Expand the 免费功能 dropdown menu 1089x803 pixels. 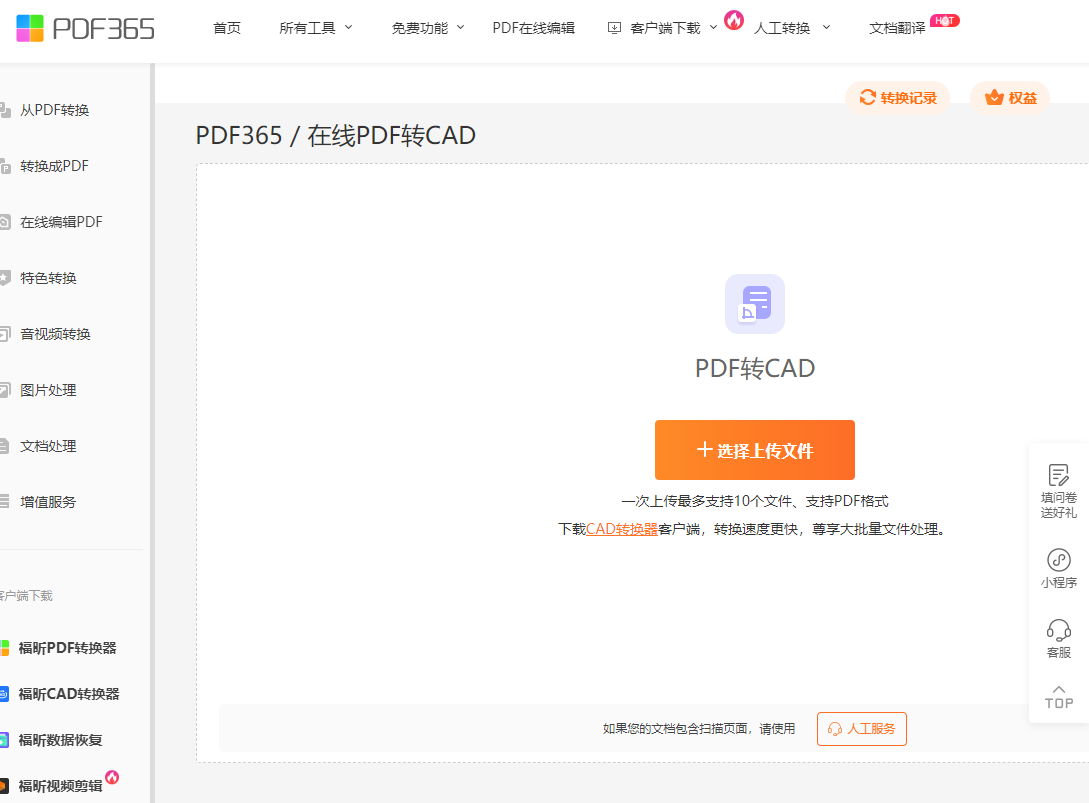428,28
